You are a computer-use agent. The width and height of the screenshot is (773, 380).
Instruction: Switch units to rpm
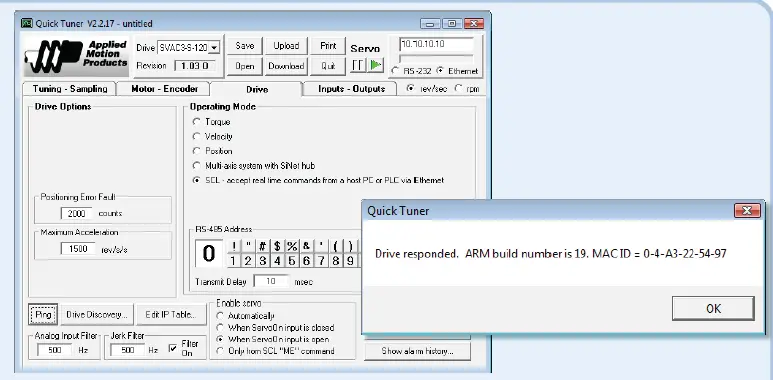(x=458, y=89)
